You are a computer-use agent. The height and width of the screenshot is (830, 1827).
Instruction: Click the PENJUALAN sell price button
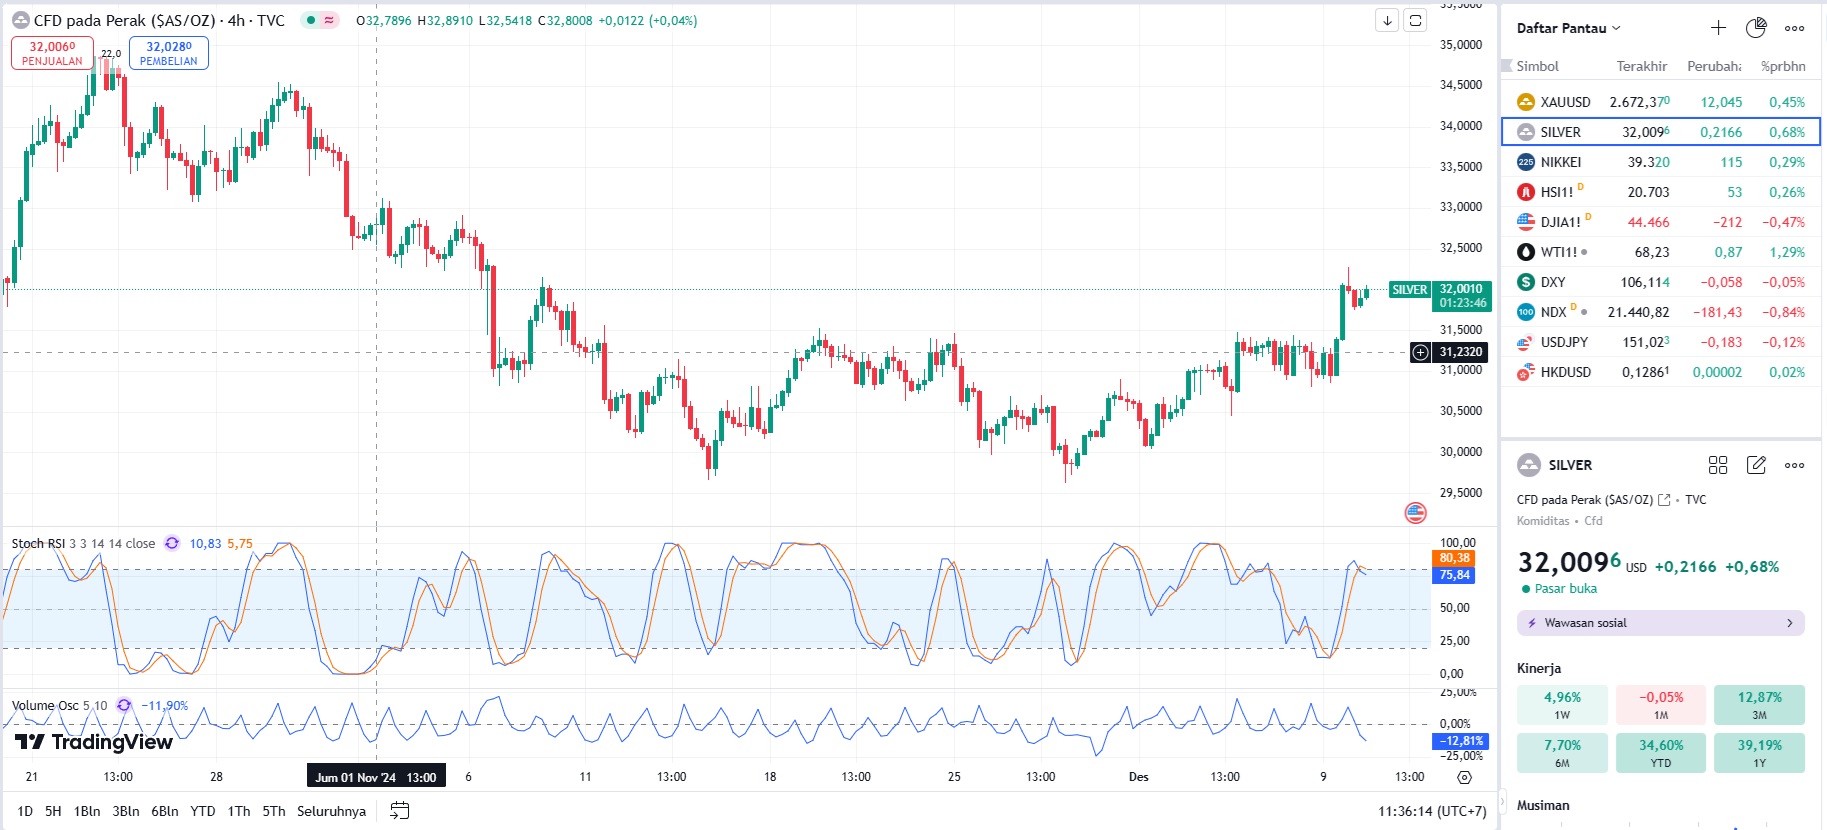pyautogui.click(x=52, y=53)
